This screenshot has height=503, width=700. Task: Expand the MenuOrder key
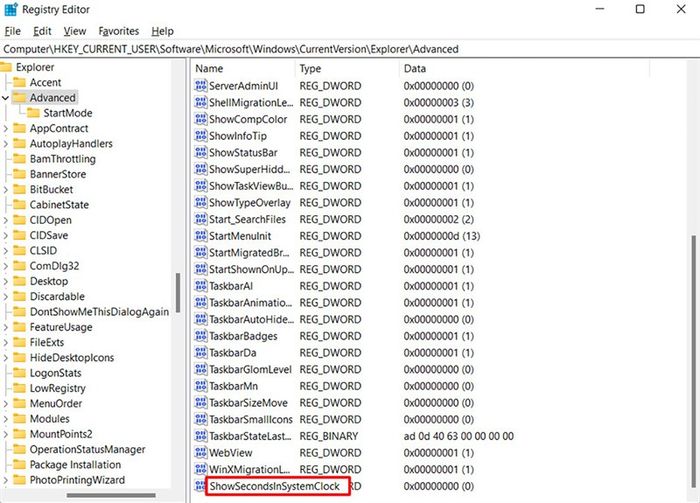[5, 403]
